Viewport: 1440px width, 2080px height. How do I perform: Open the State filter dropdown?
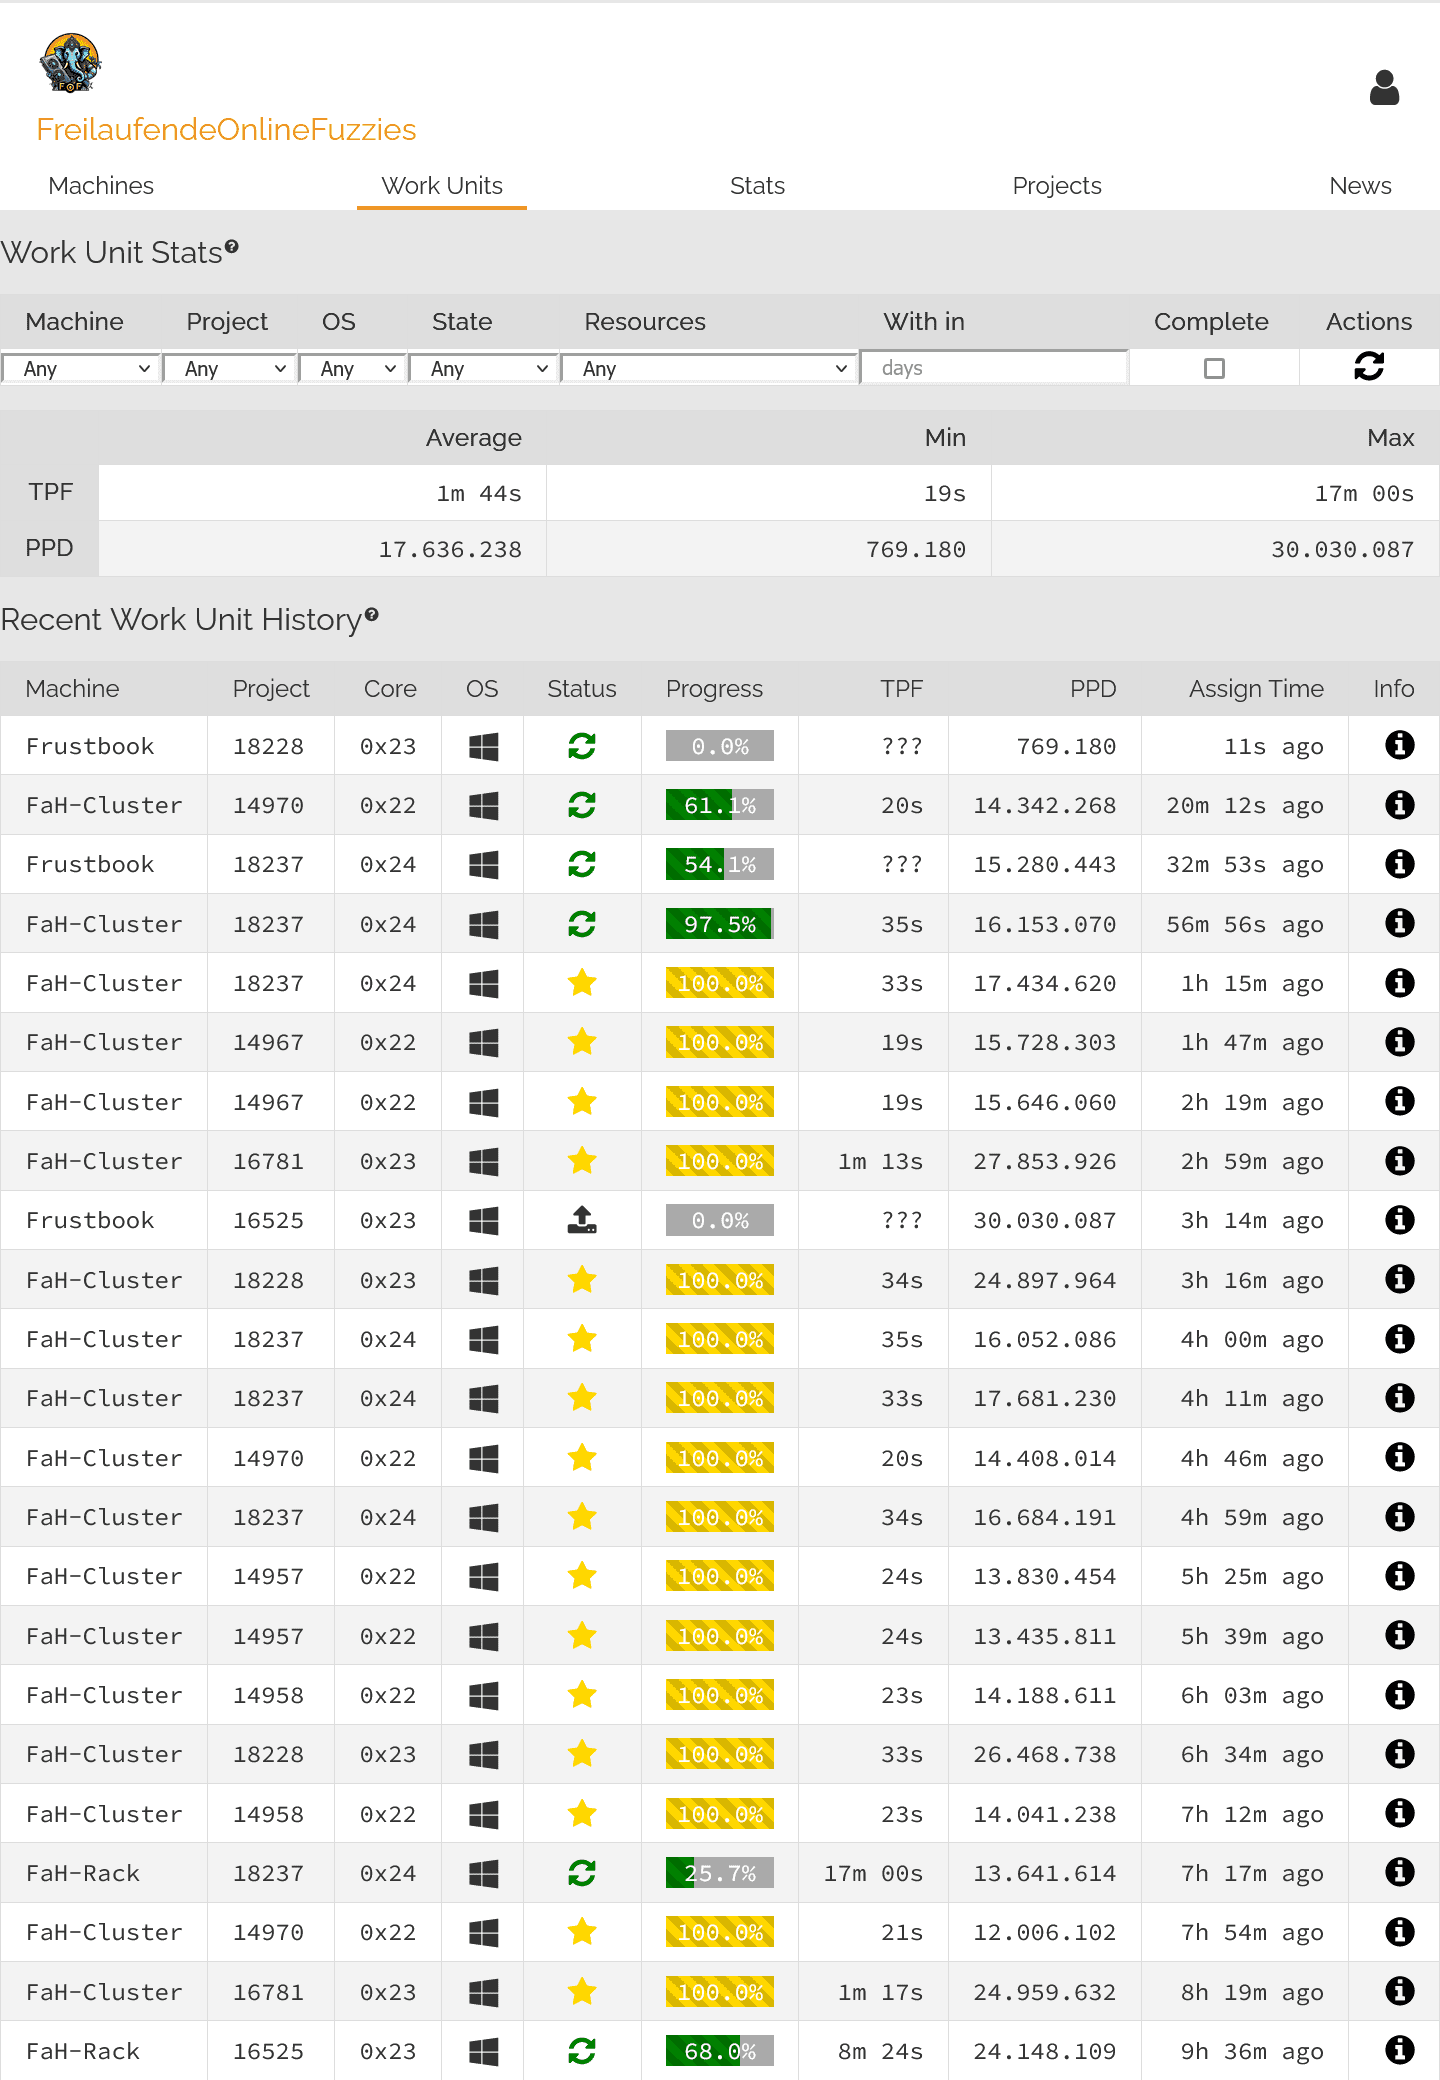(x=484, y=368)
